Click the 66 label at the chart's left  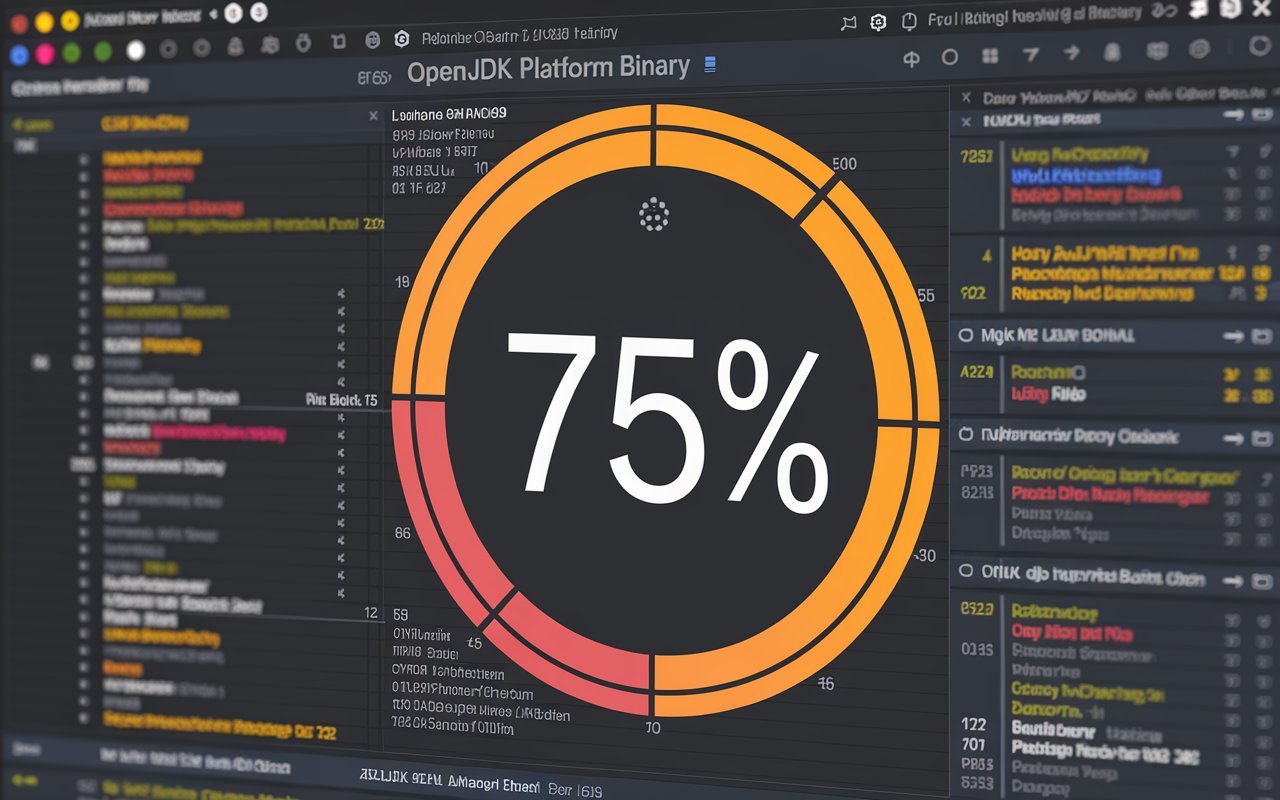[x=403, y=533]
